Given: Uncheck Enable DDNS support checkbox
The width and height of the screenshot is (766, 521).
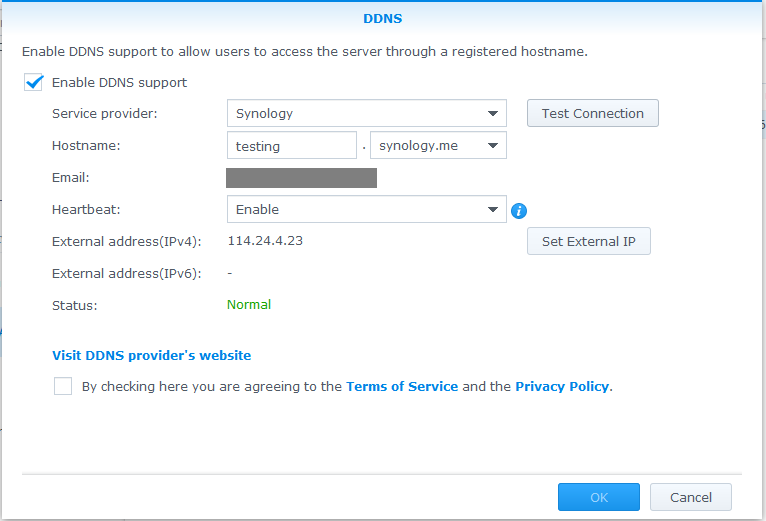Looking at the screenshot, I should pos(34,83).
